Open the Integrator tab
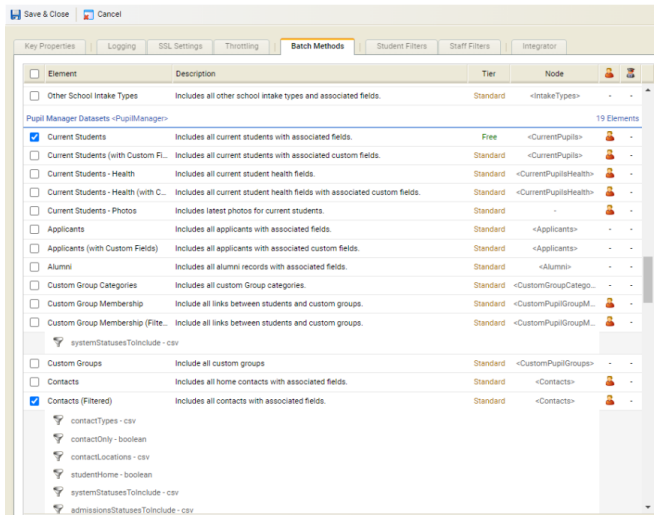This screenshot has height=525, width=662. (539, 46)
